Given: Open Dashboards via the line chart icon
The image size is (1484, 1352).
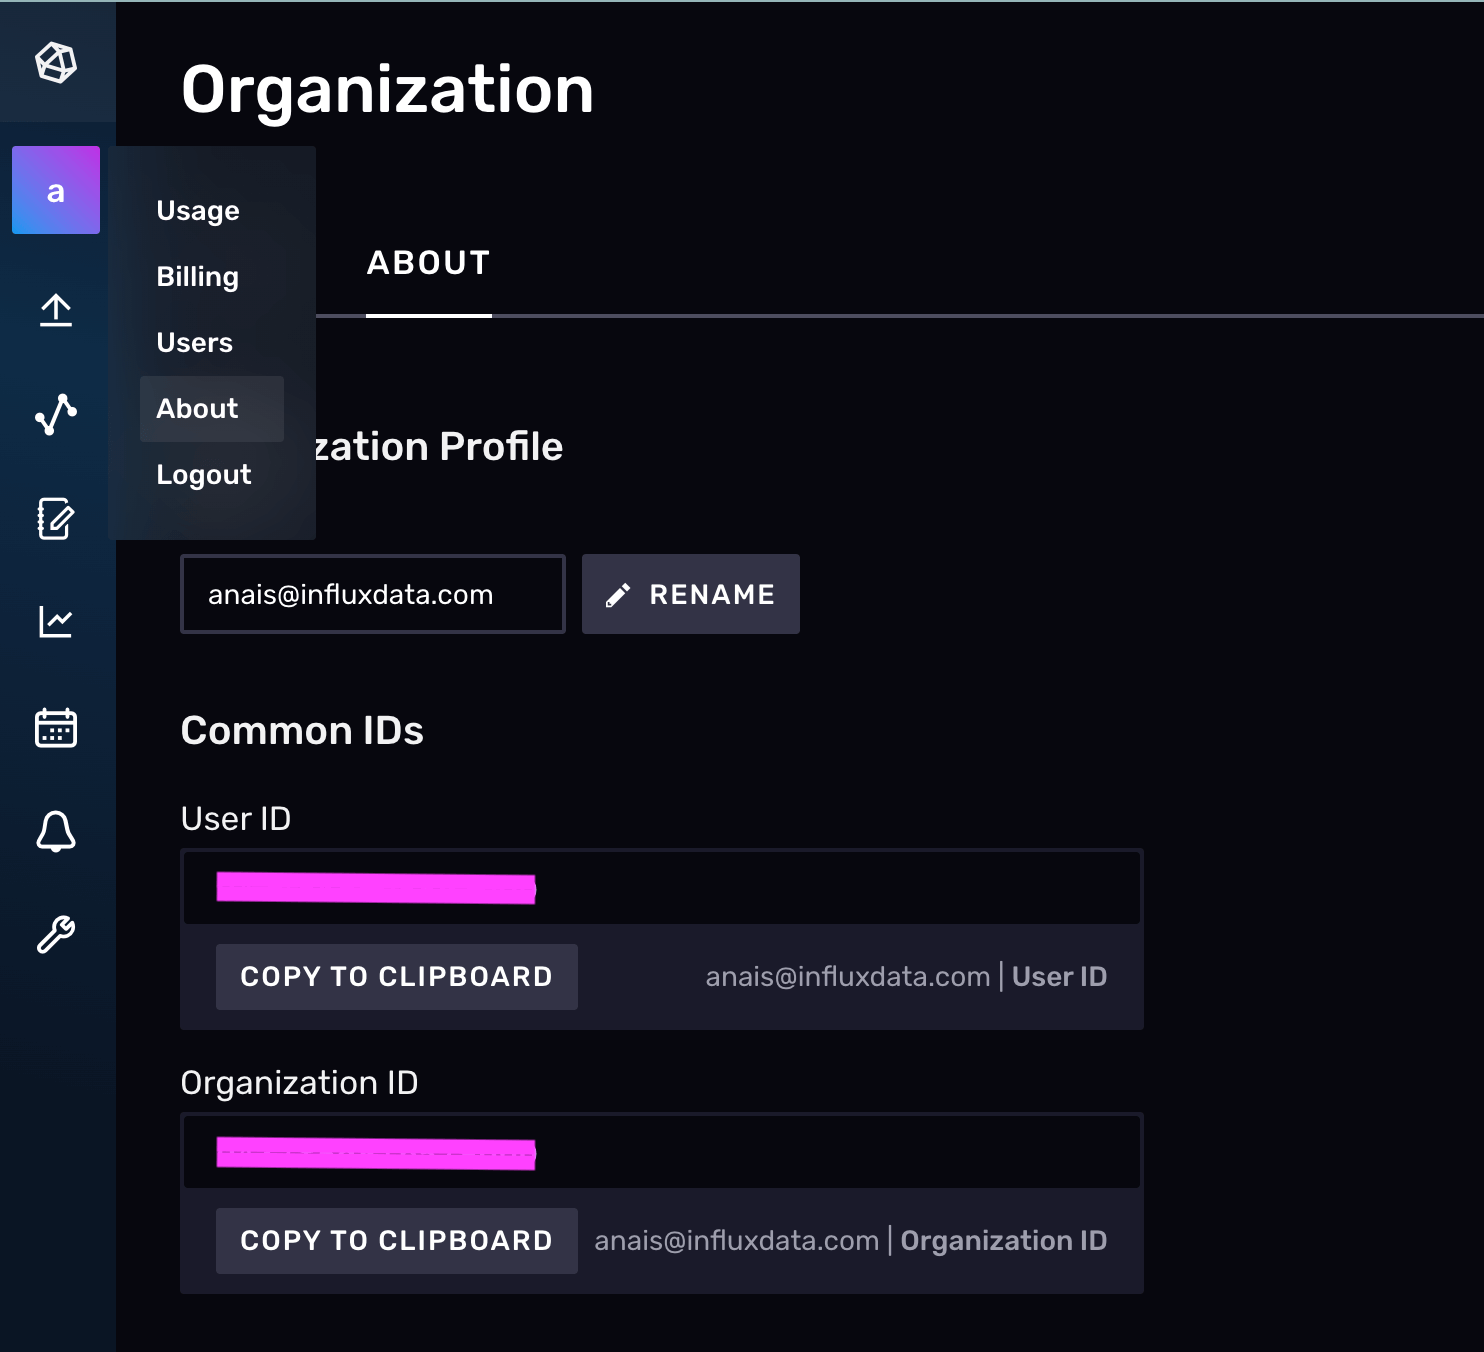Looking at the screenshot, I should [x=56, y=622].
